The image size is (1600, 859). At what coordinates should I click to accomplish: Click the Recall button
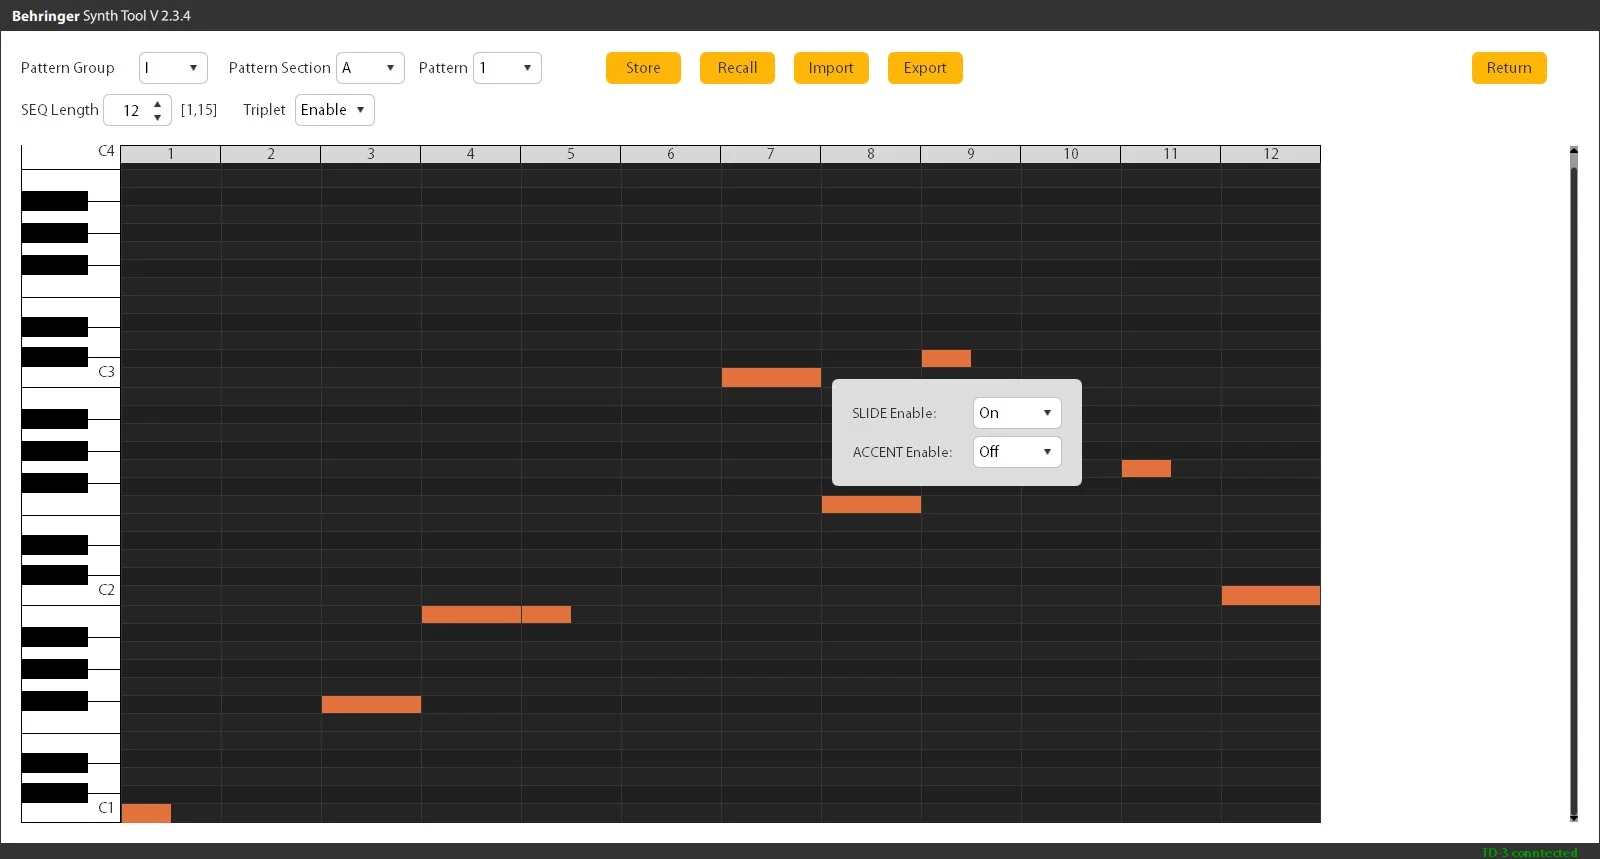click(x=737, y=68)
